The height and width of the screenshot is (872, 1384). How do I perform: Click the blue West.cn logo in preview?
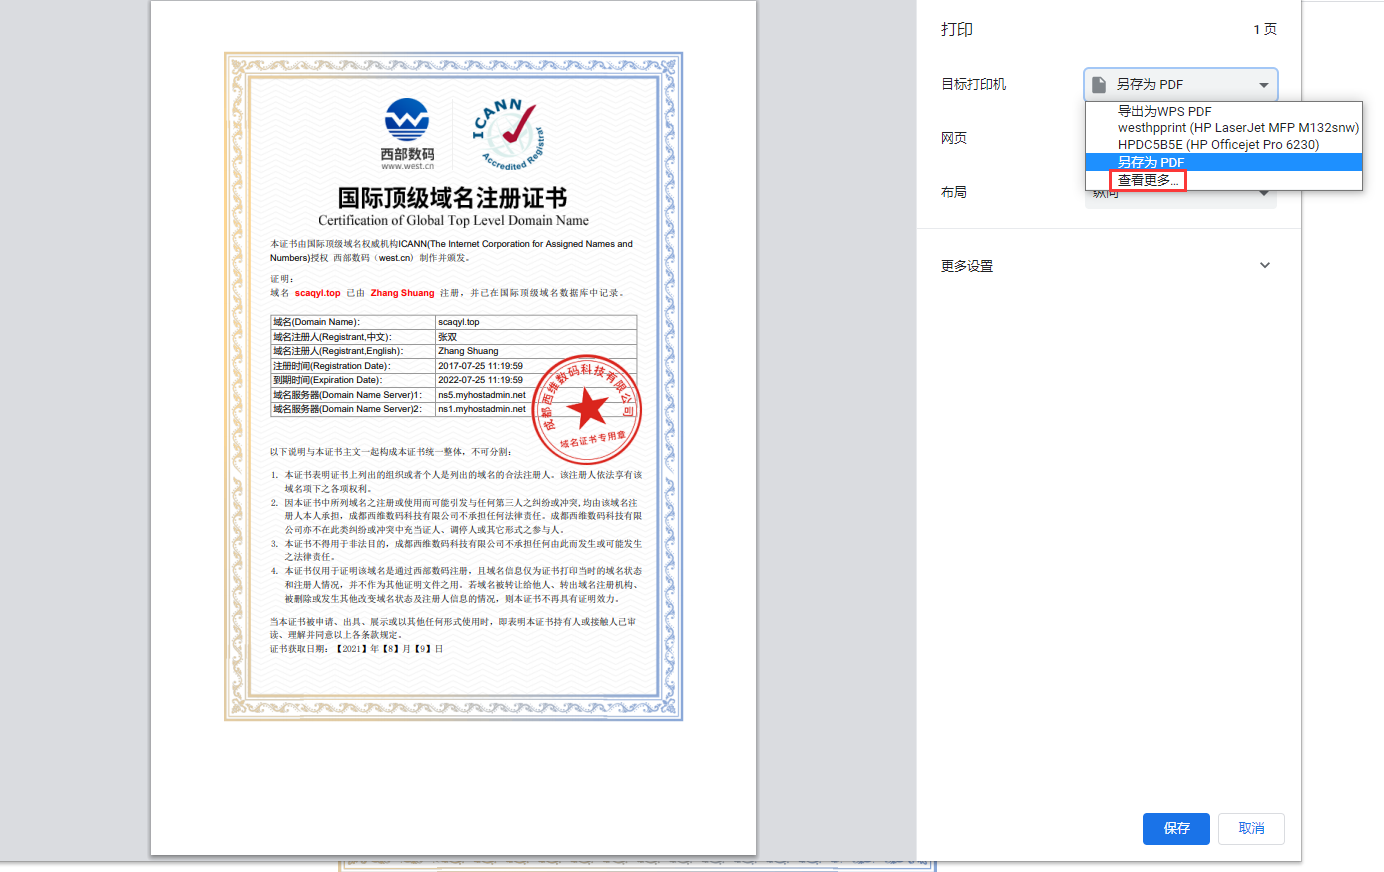pos(407,121)
